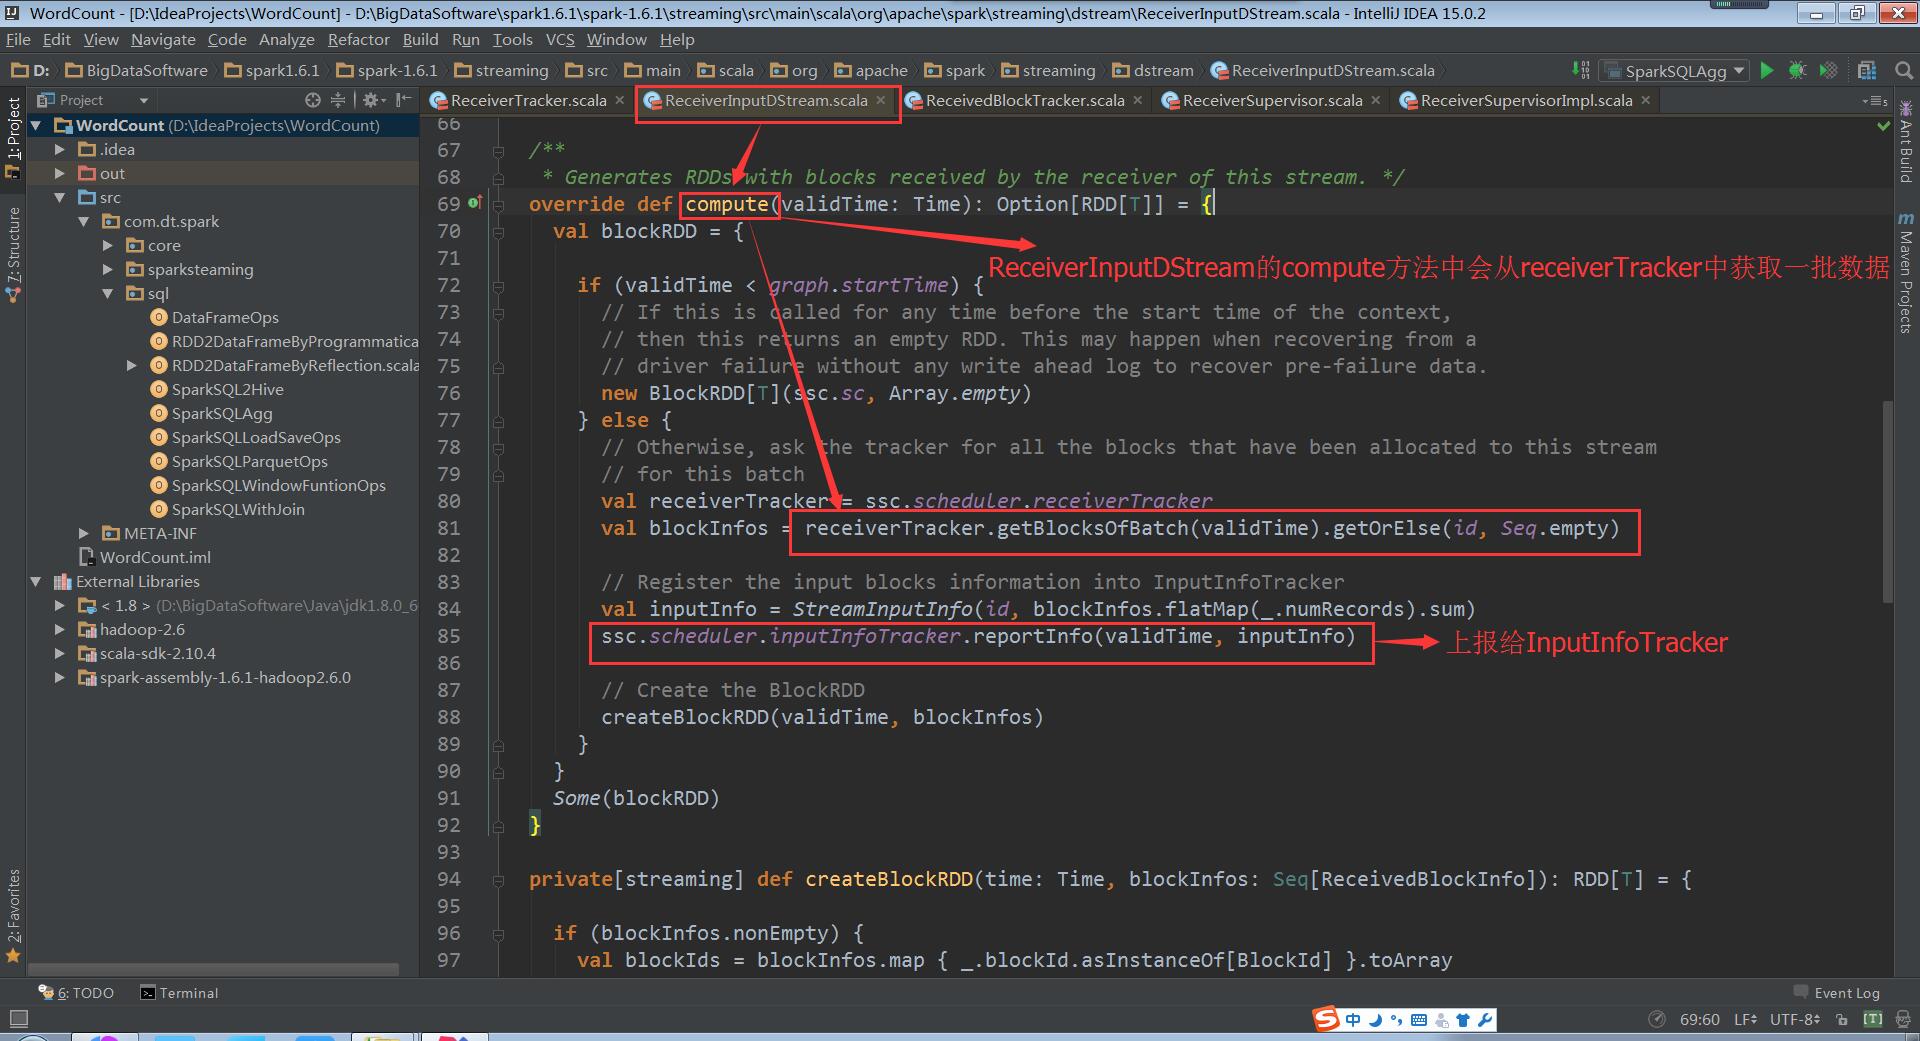Toggle the 1: Project side tab
The height and width of the screenshot is (1041, 1920).
(13, 138)
